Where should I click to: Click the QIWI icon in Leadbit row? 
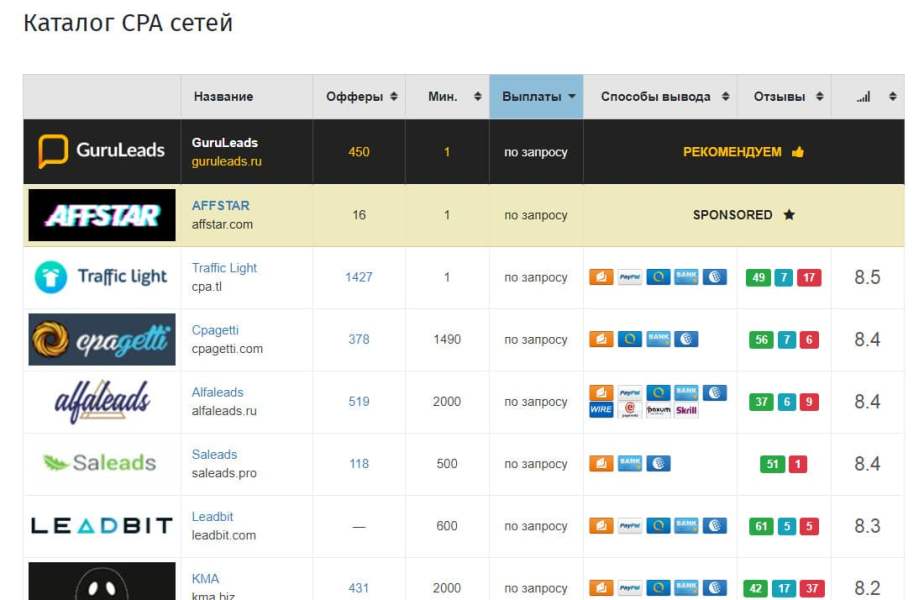658,526
